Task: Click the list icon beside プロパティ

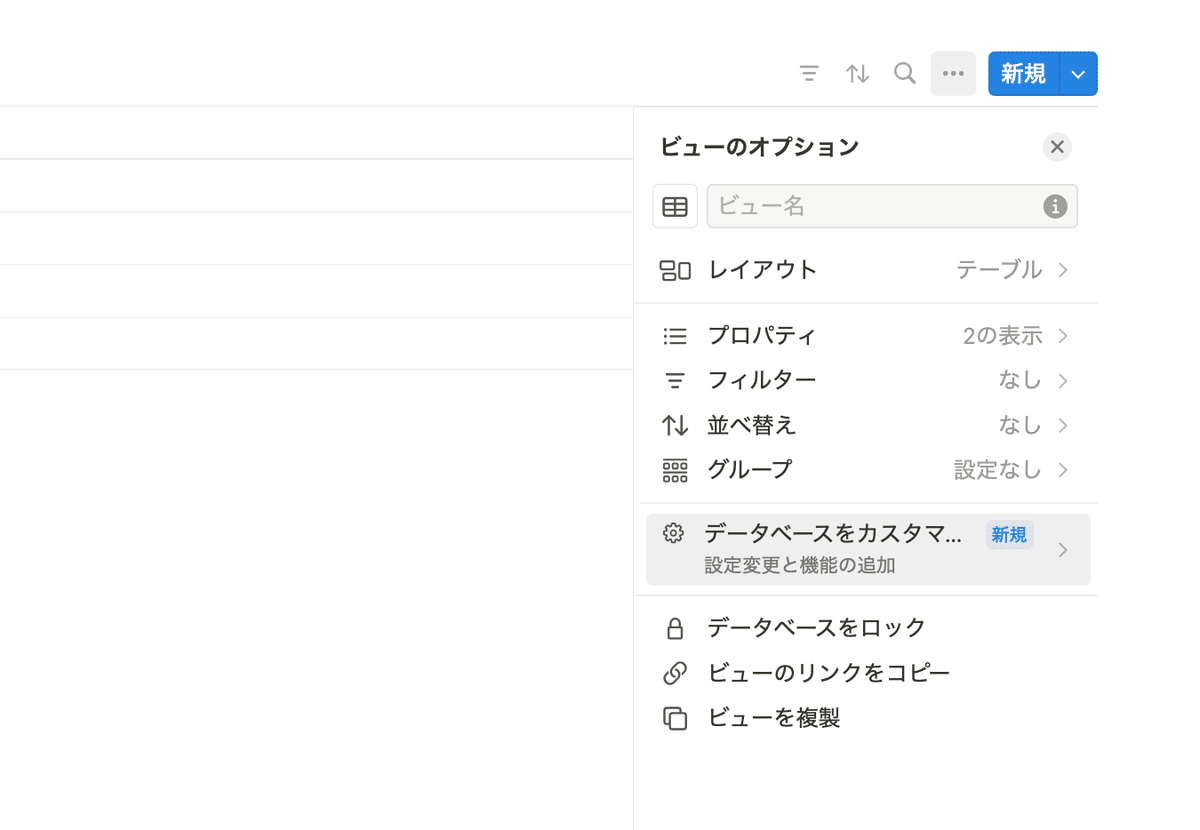Action: coord(675,336)
